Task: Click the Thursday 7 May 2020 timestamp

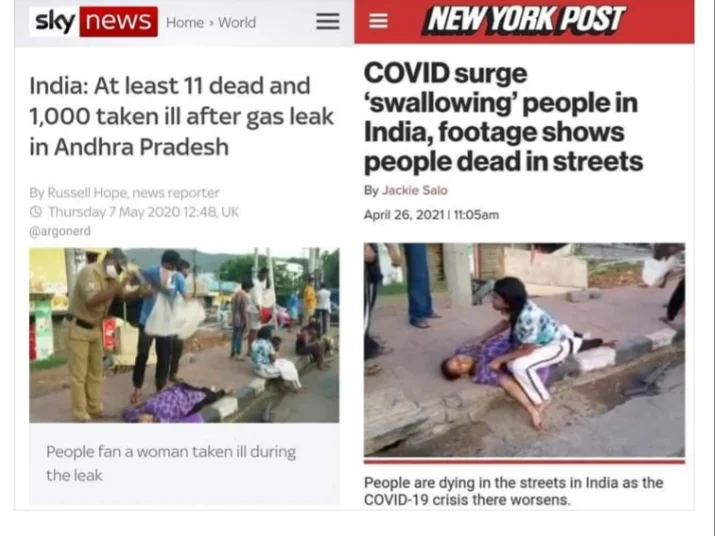Action: (144, 212)
